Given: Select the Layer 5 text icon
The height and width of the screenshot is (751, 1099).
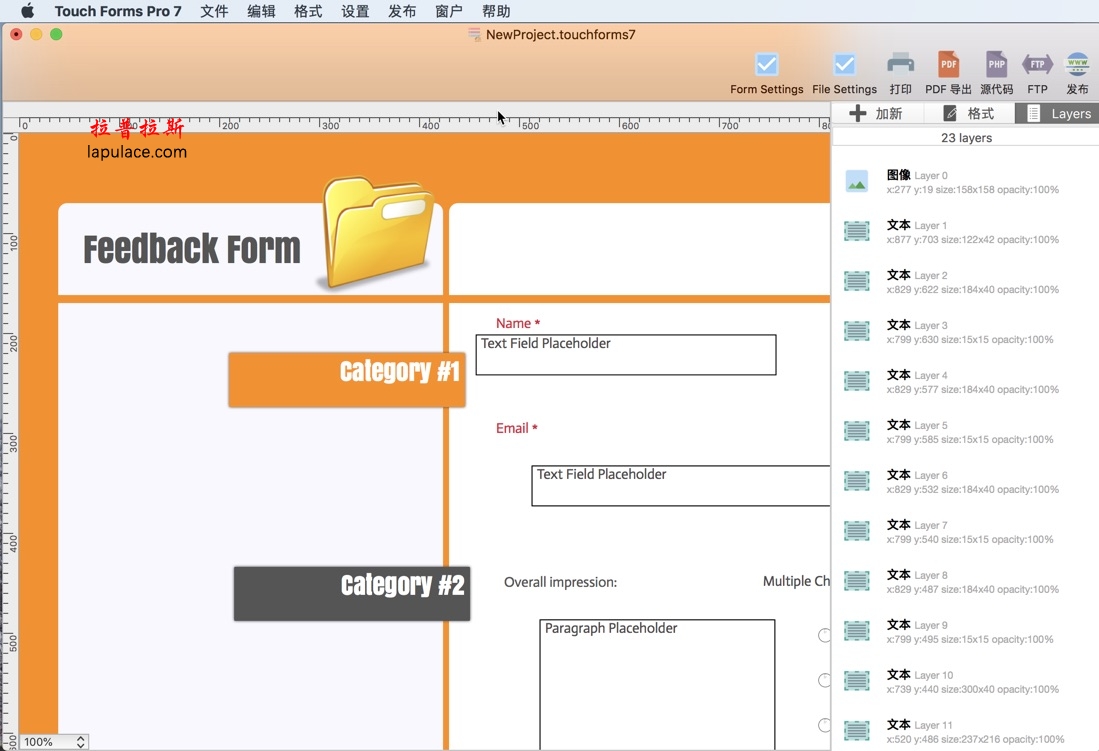Looking at the screenshot, I should pos(856,431).
